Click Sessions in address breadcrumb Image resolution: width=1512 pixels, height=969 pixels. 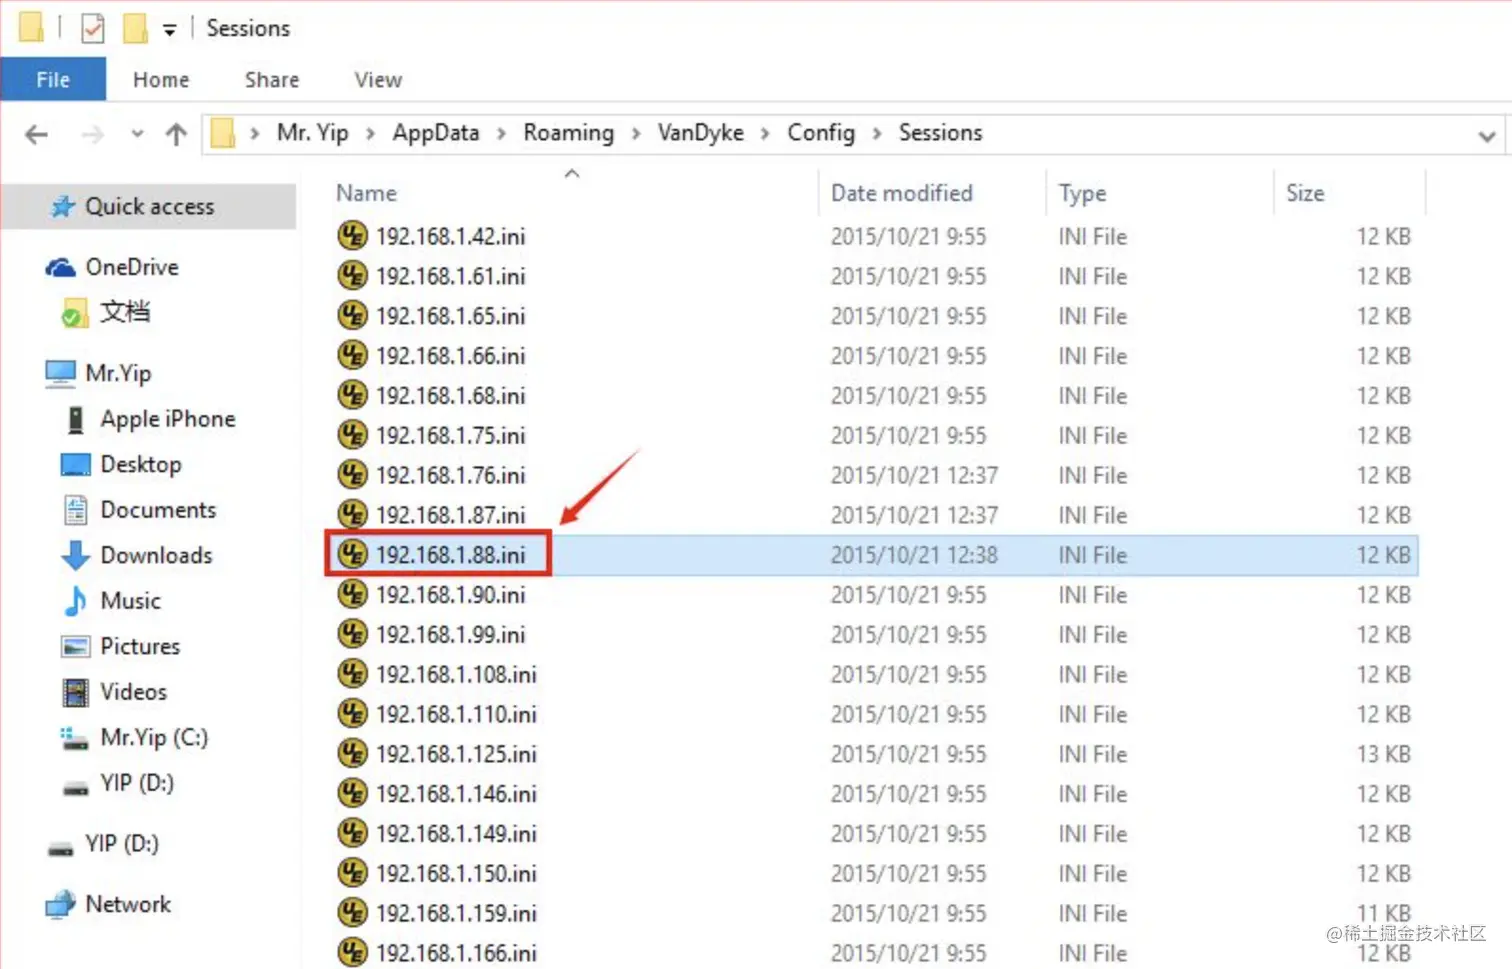click(940, 133)
